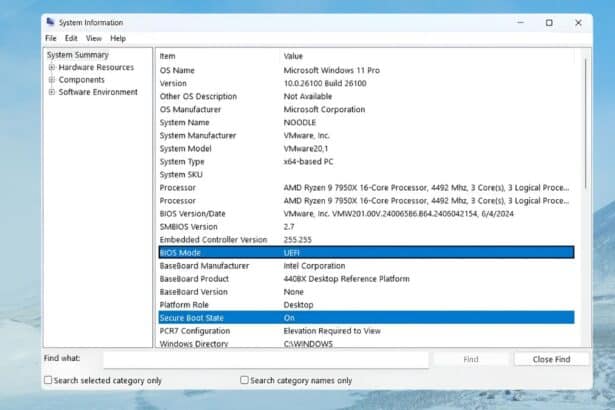Open the Edit menu
The image size is (615, 410).
pos(71,38)
